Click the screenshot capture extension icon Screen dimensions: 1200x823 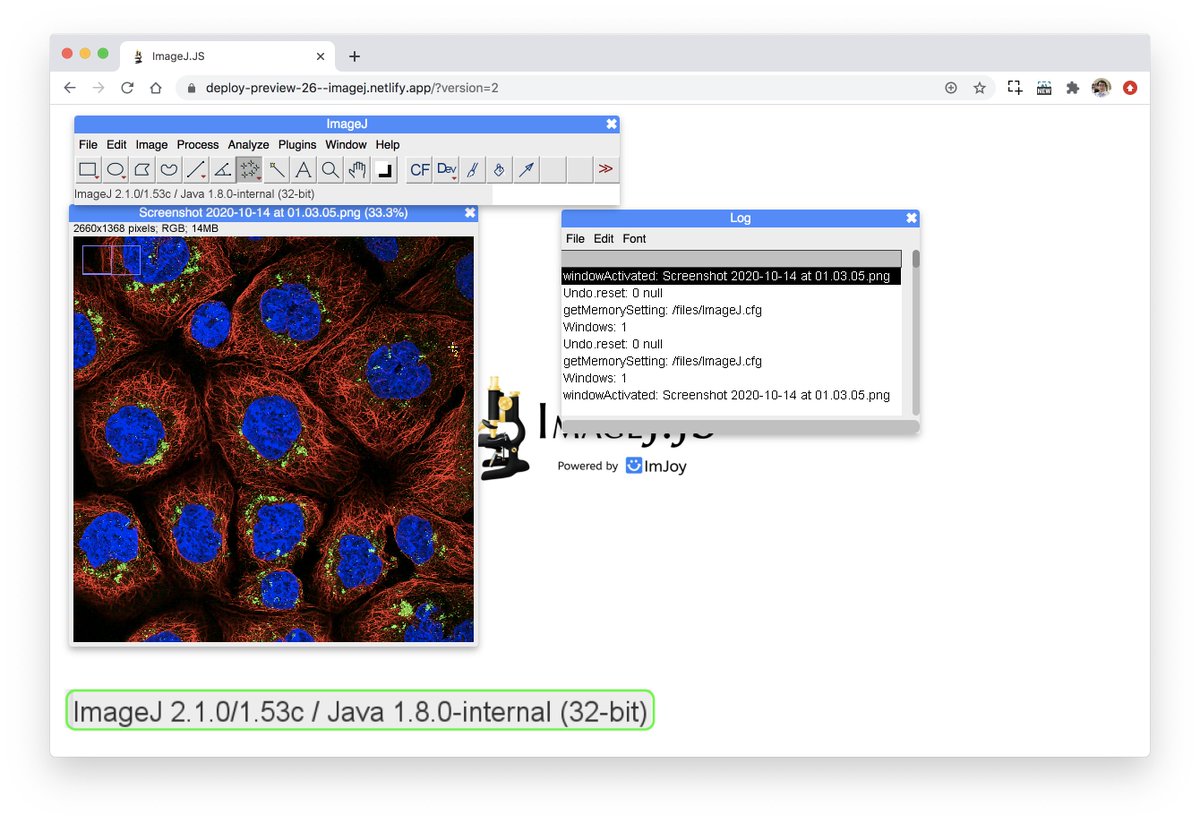(x=1015, y=88)
